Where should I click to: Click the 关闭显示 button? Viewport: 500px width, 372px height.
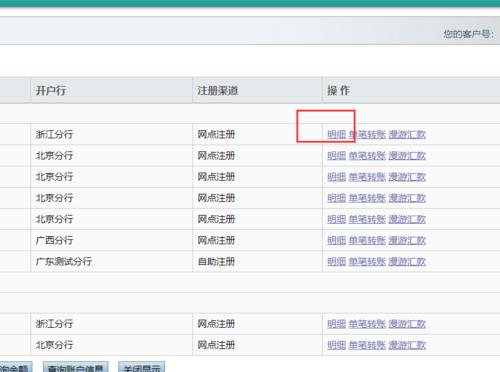[142, 367]
